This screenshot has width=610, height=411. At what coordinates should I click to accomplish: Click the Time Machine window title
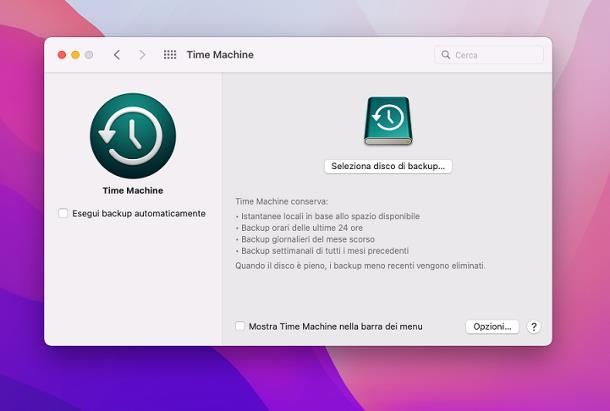click(220, 55)
